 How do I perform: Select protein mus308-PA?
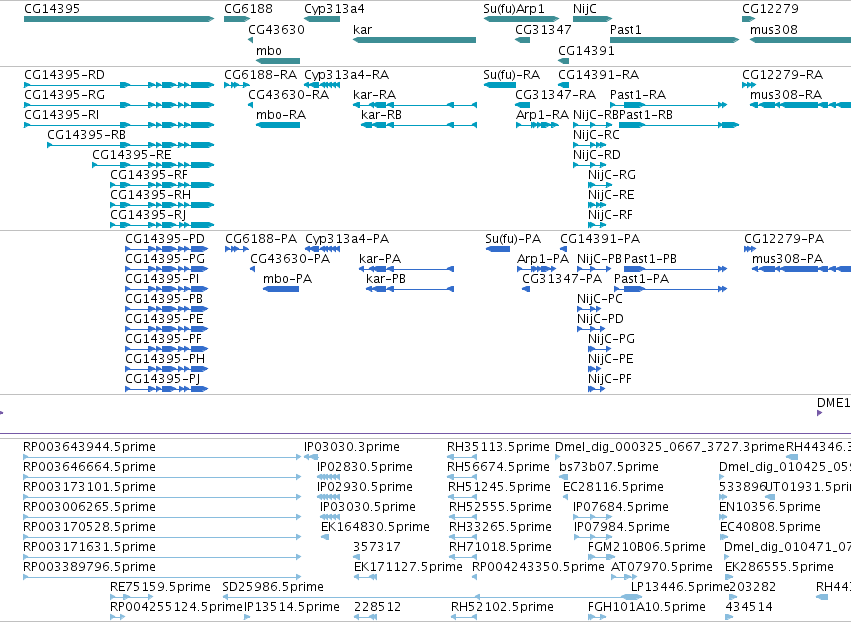788,259
